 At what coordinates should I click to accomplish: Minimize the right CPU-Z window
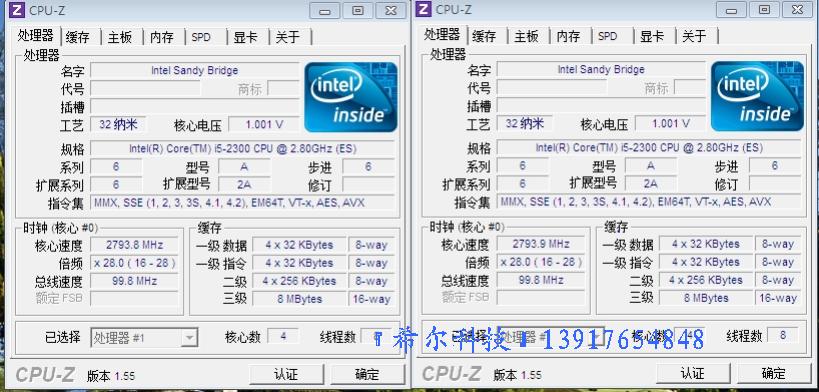point(732,9)
